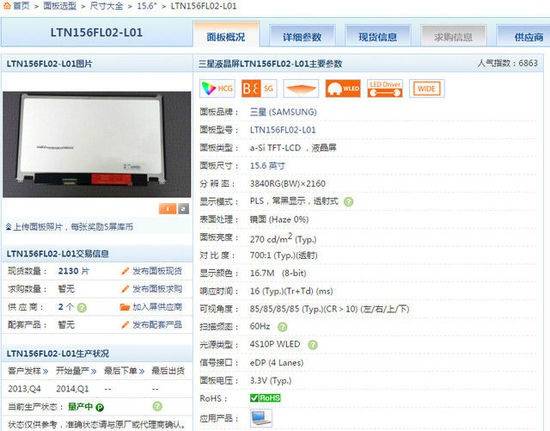This screenshot has height=431, width=550.
Task: Click the 三星 (SAMSUNG) brand value
Action: [283, 112]
